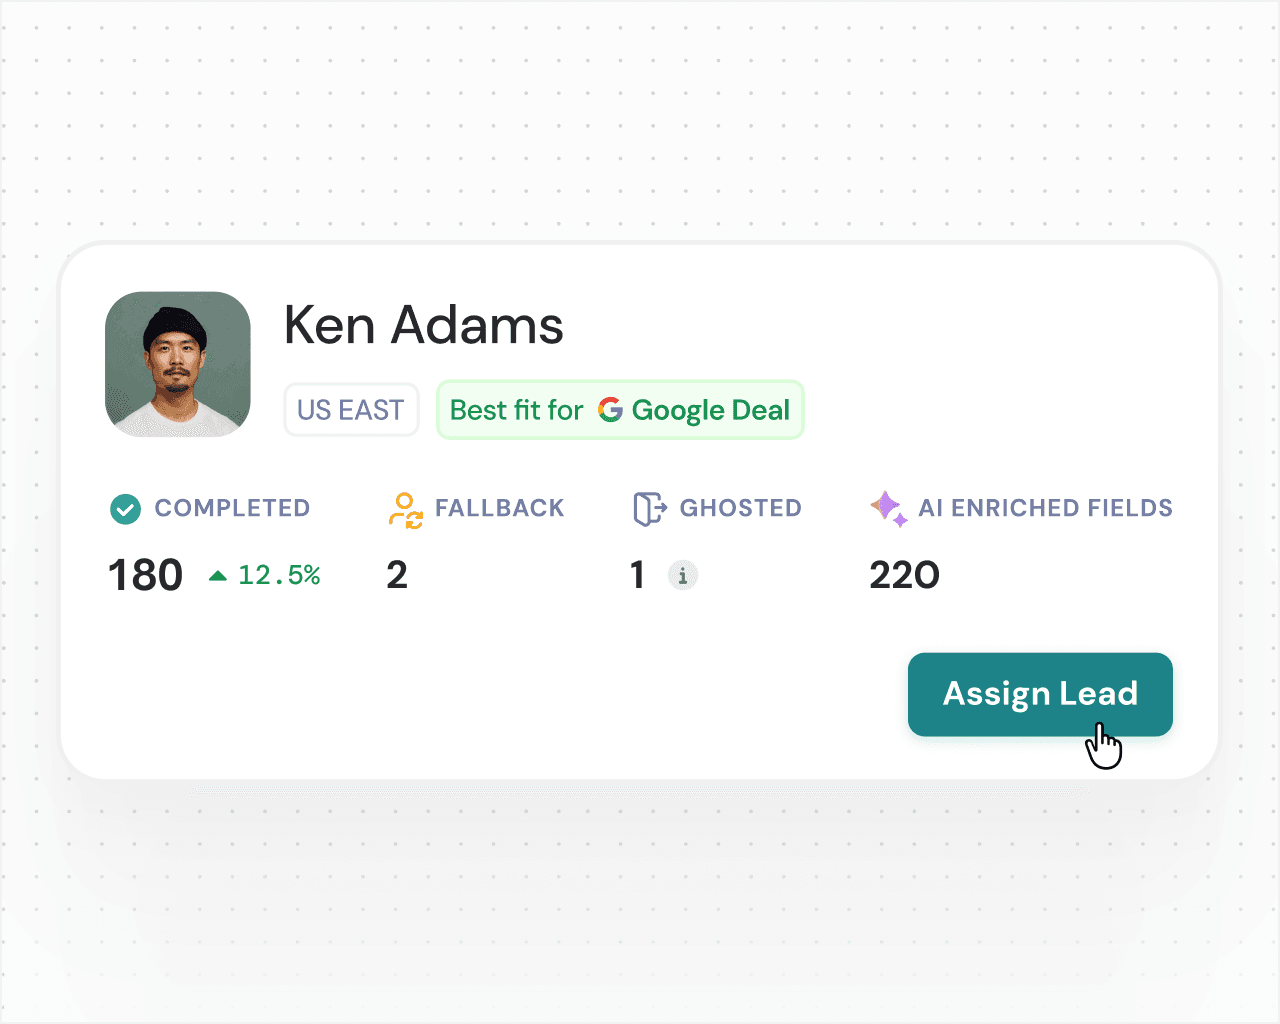Open the Best fit for Google Deal badge
Screen dimensions: 1280x1024
tap(620, 409)
